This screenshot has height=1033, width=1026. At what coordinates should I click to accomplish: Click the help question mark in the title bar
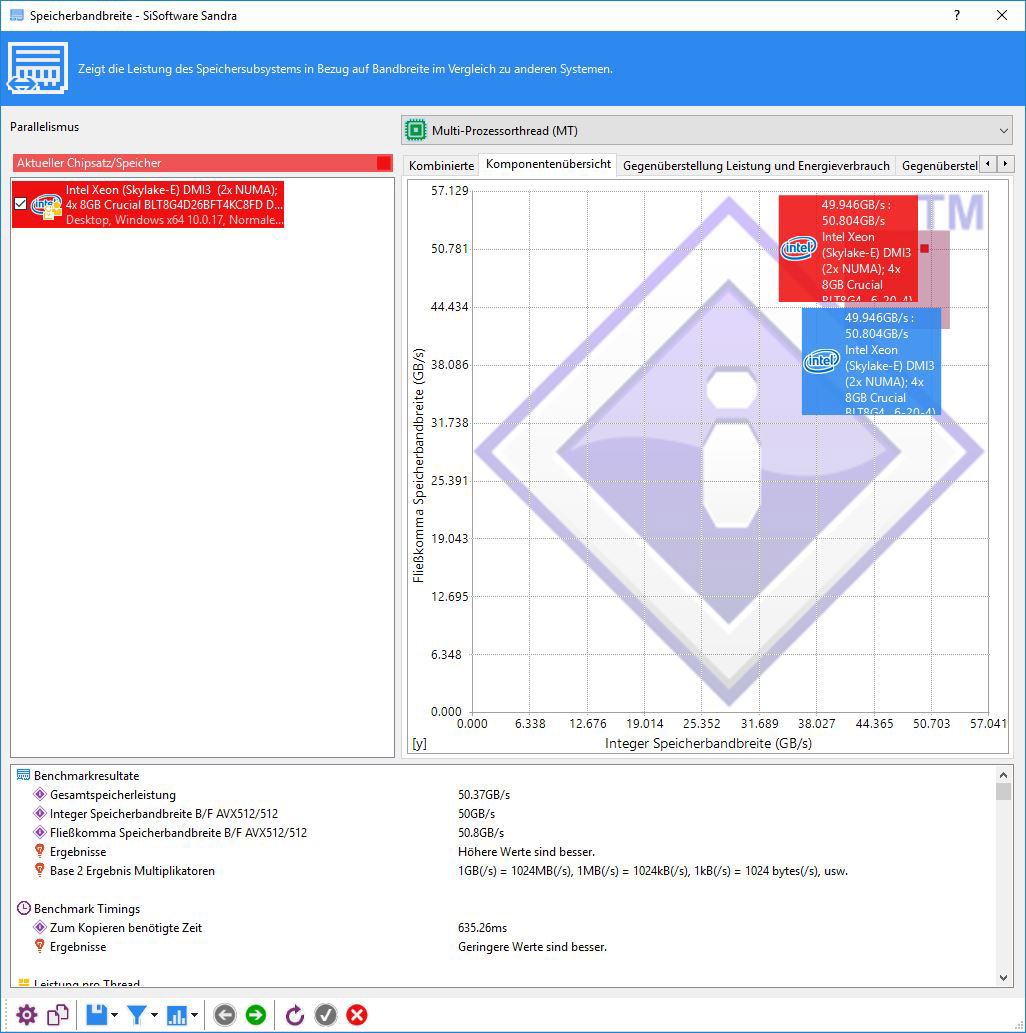pyautogui.click(x=957, y=15)
